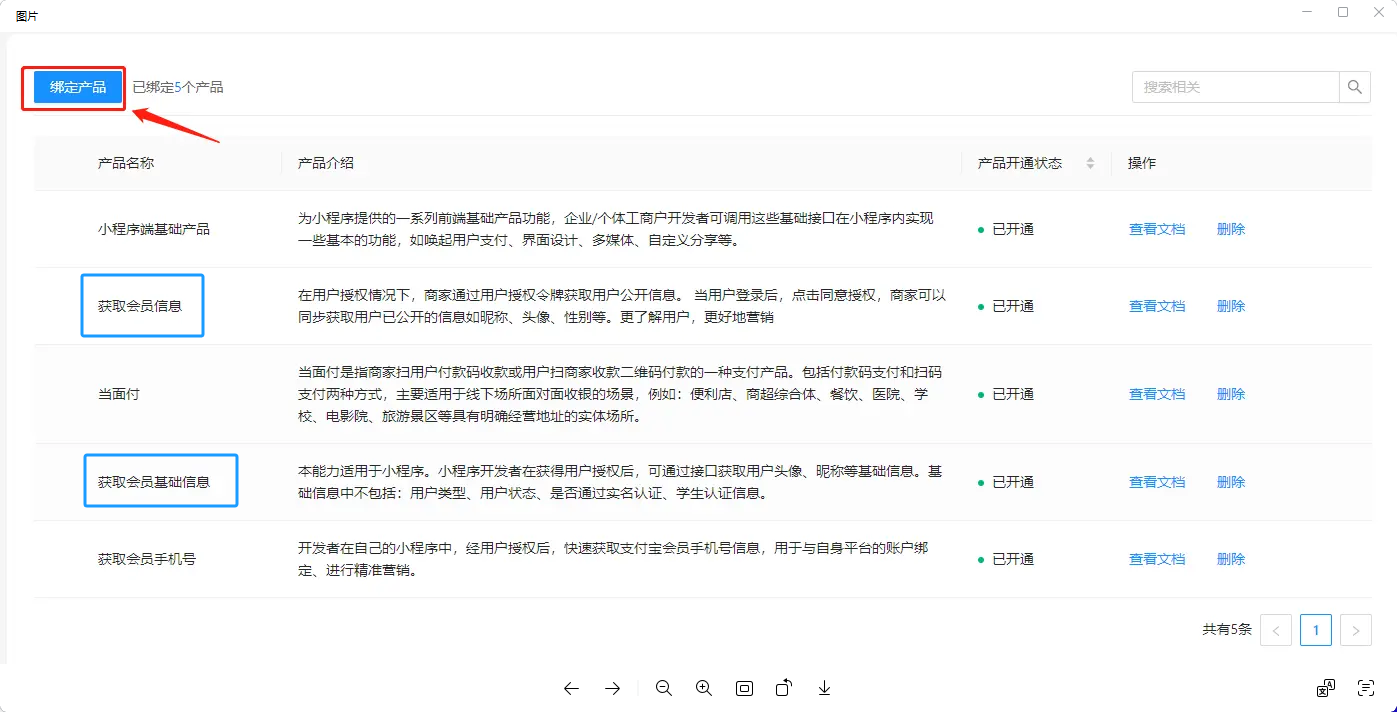Zoom in using the magnifier plus icon

[x=704, y=688]
